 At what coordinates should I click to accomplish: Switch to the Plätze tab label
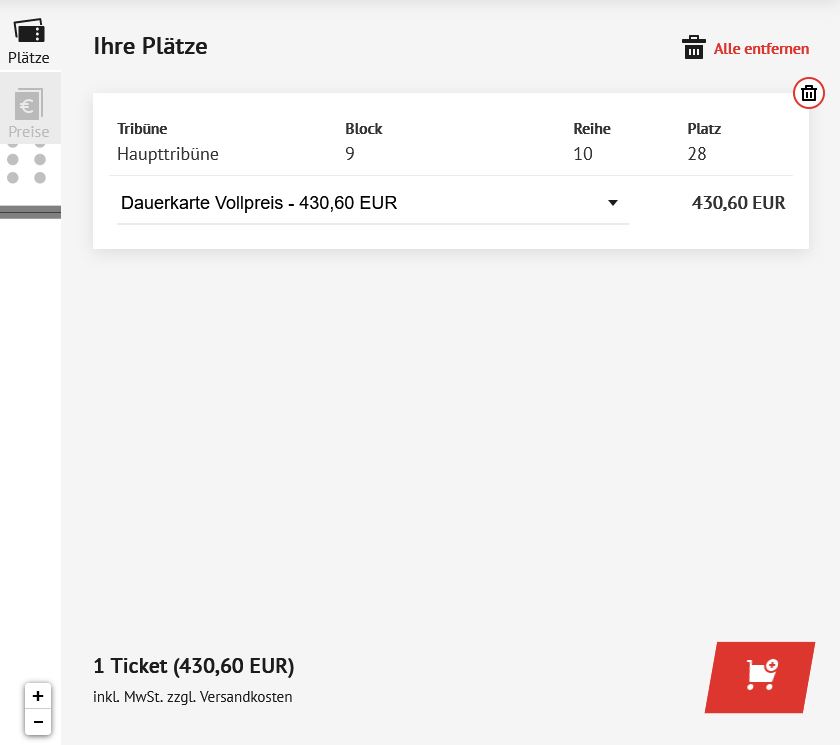pyautogui.click(x=29, y=58)
